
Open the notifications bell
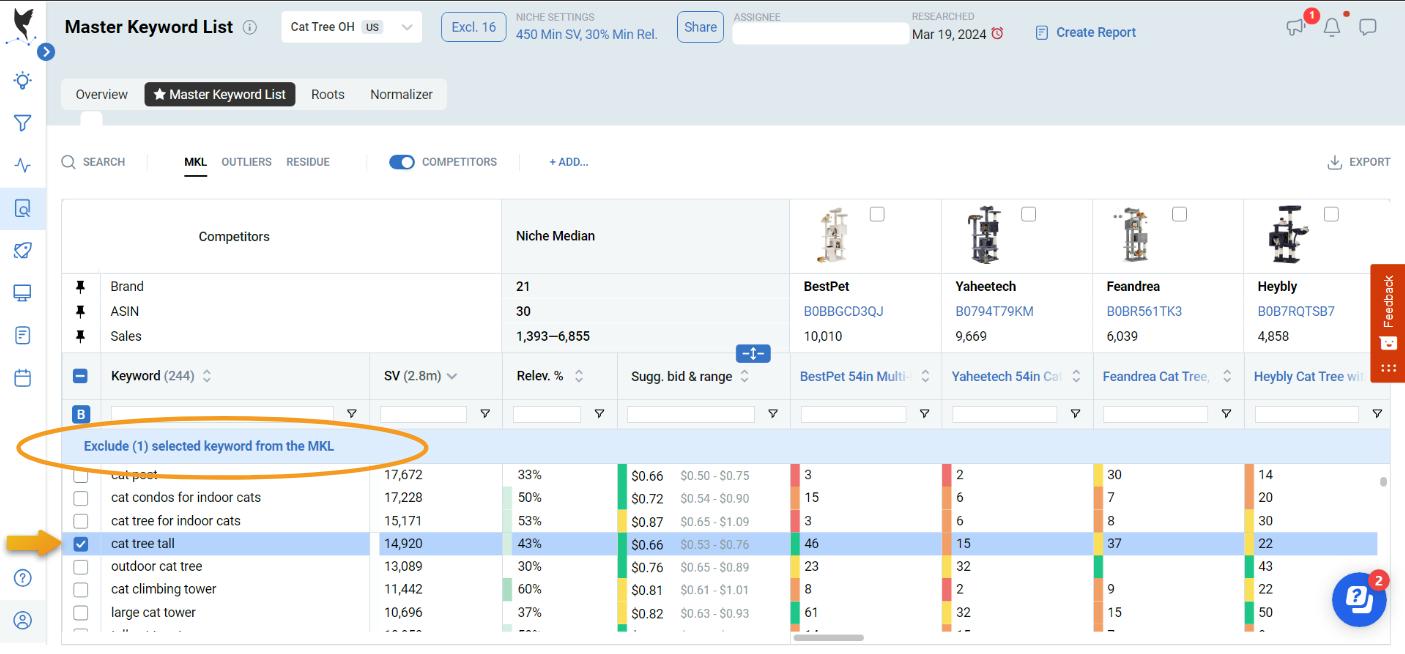click(x=1332, y=27)
